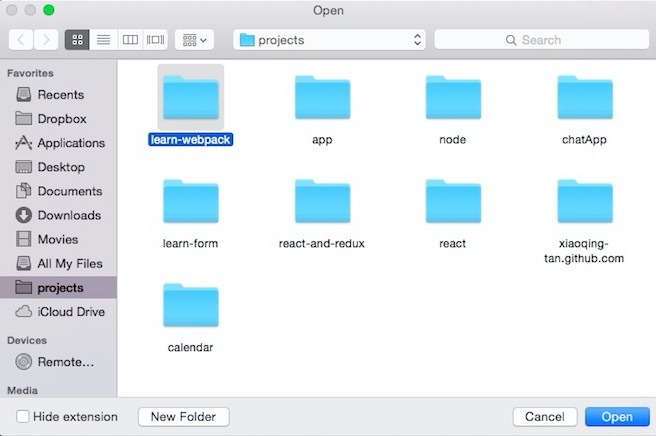Open Downloads in the sidebar
Image resolution: width=656 pixels, height=436 pixels.
click(x=59, y=215)
